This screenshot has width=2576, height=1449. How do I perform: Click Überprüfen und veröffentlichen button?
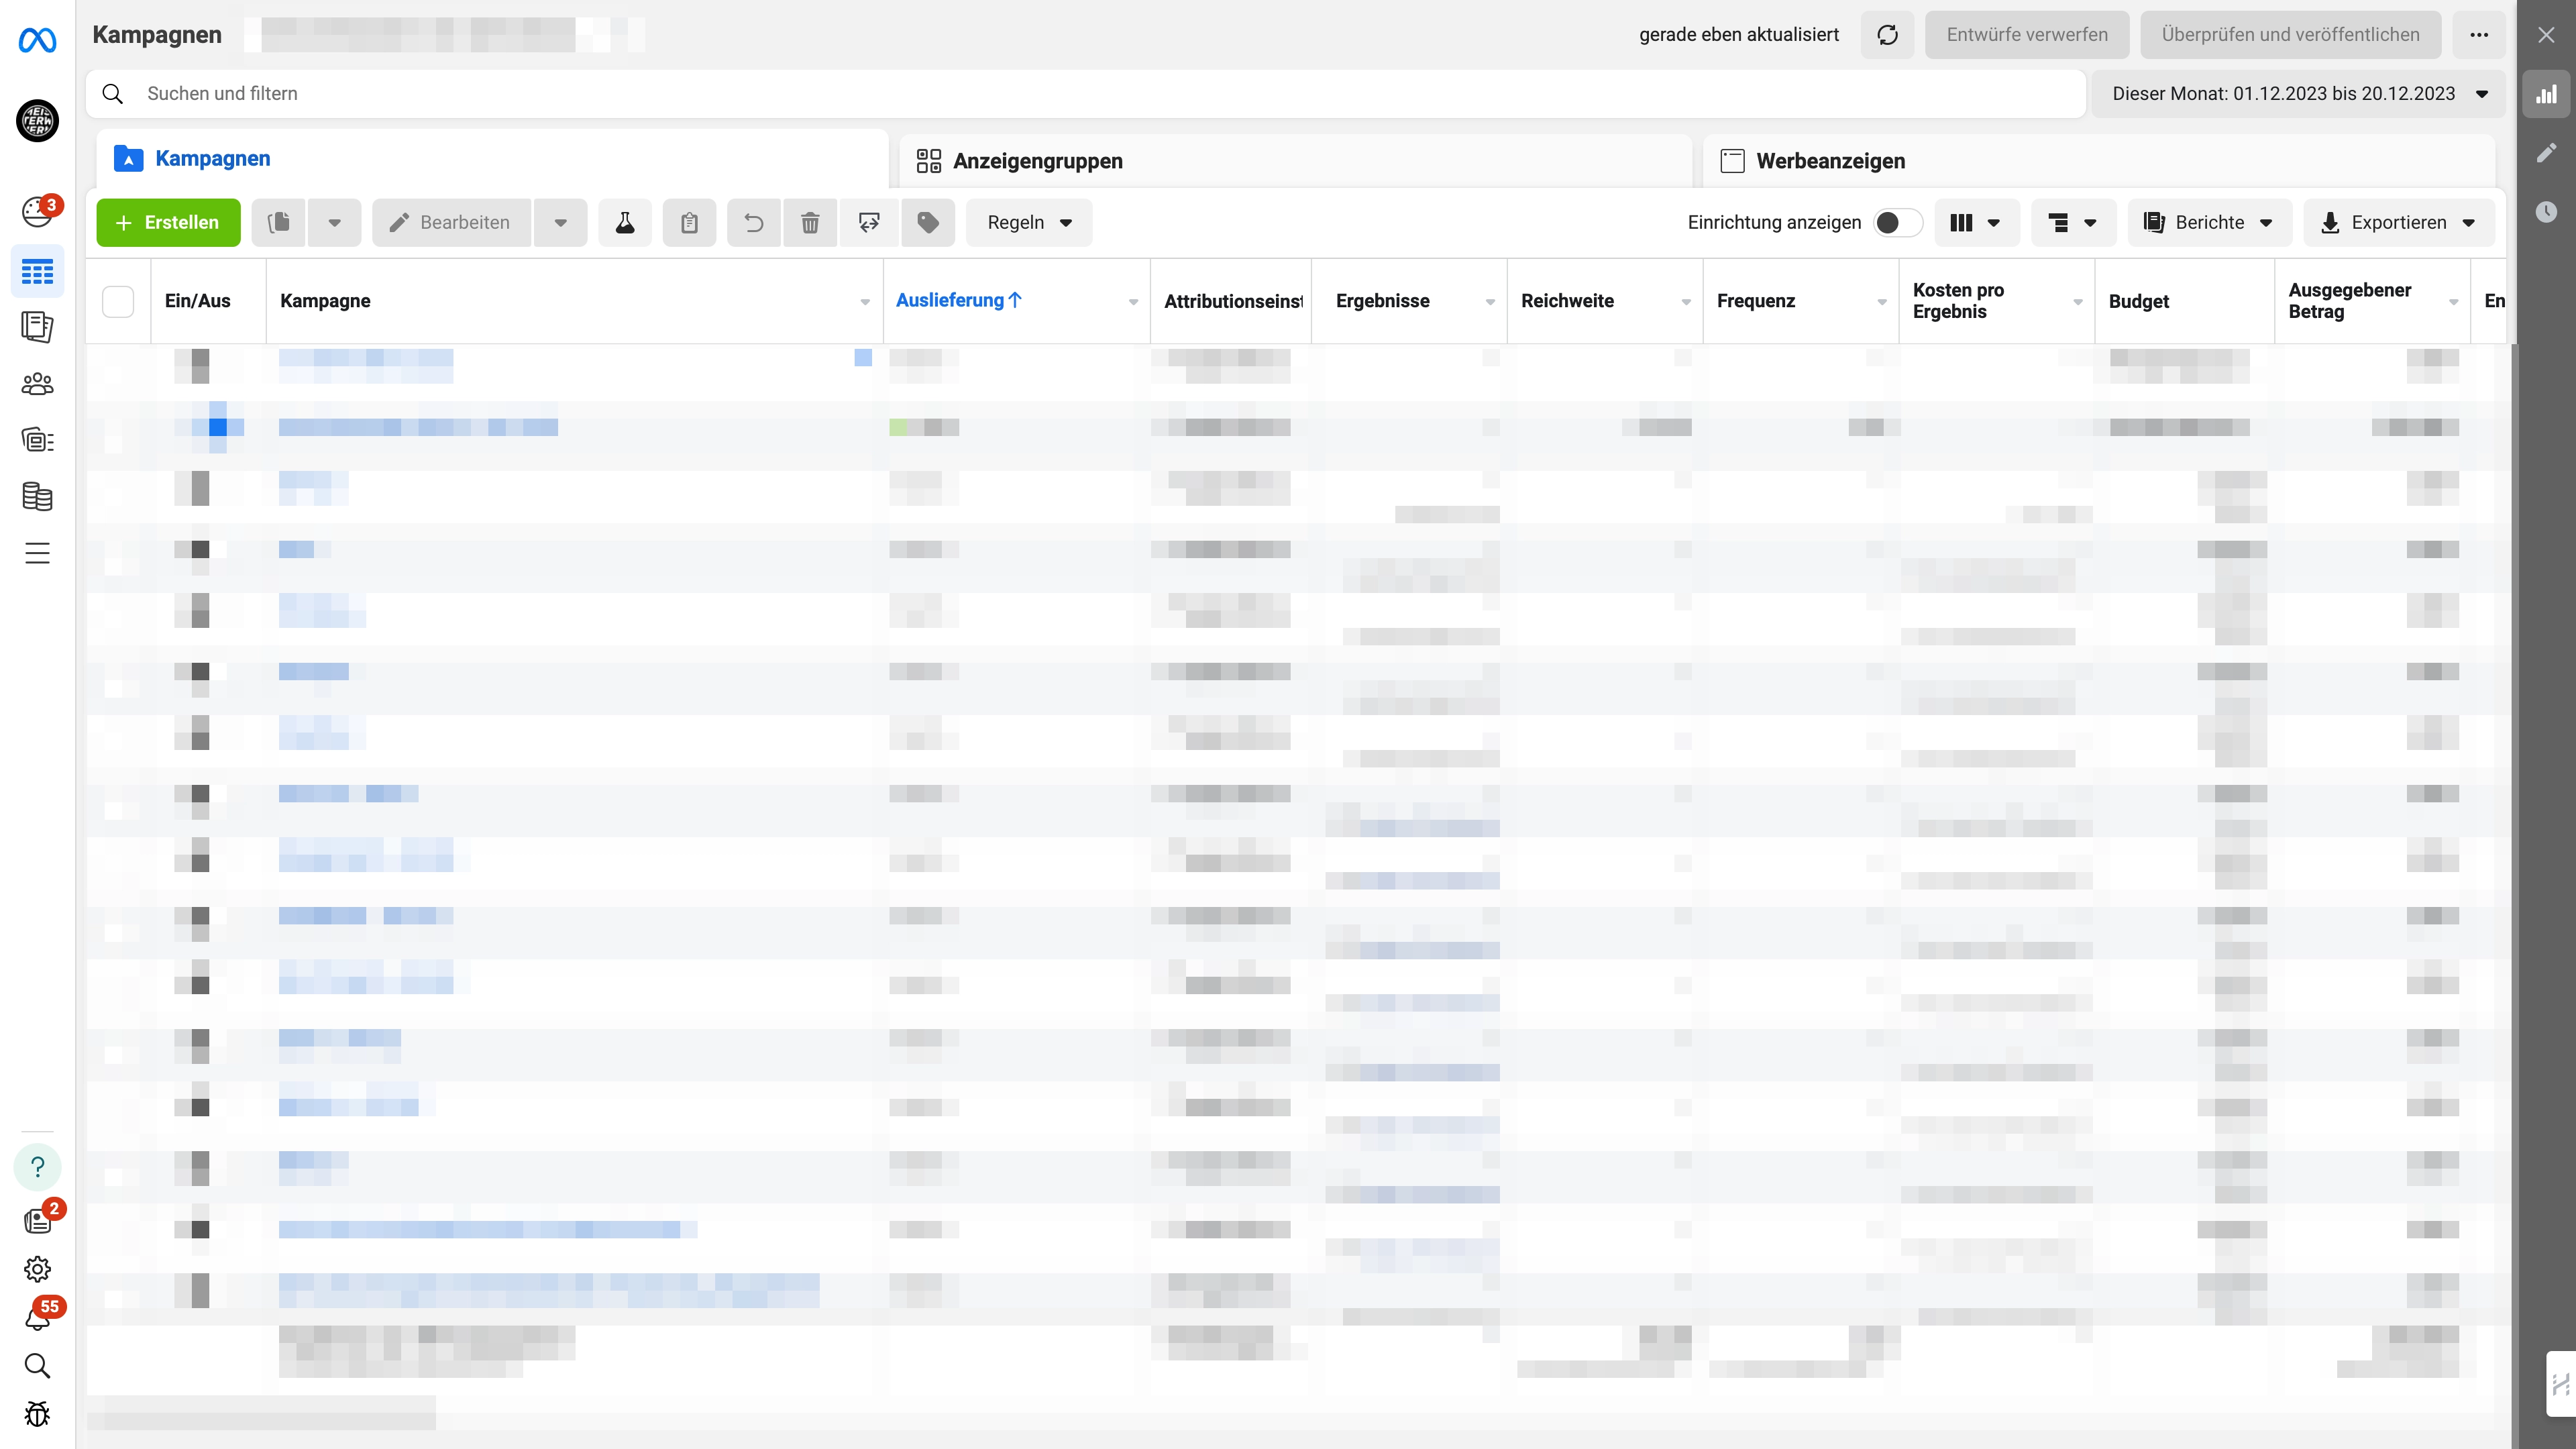click(2291, 35)
